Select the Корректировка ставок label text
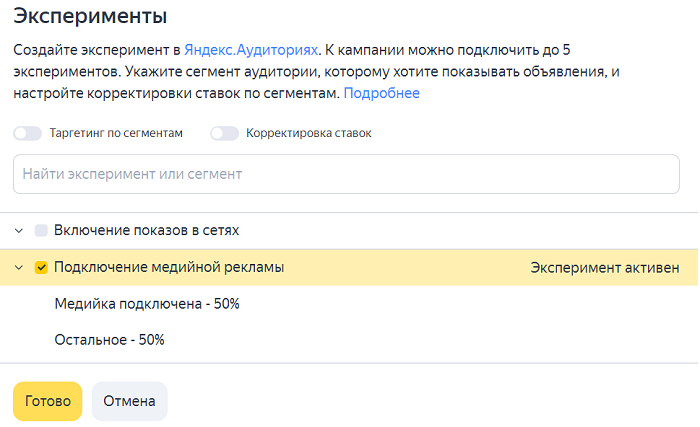The height and width of the screenshot is (427, 700). pos(308,133)
